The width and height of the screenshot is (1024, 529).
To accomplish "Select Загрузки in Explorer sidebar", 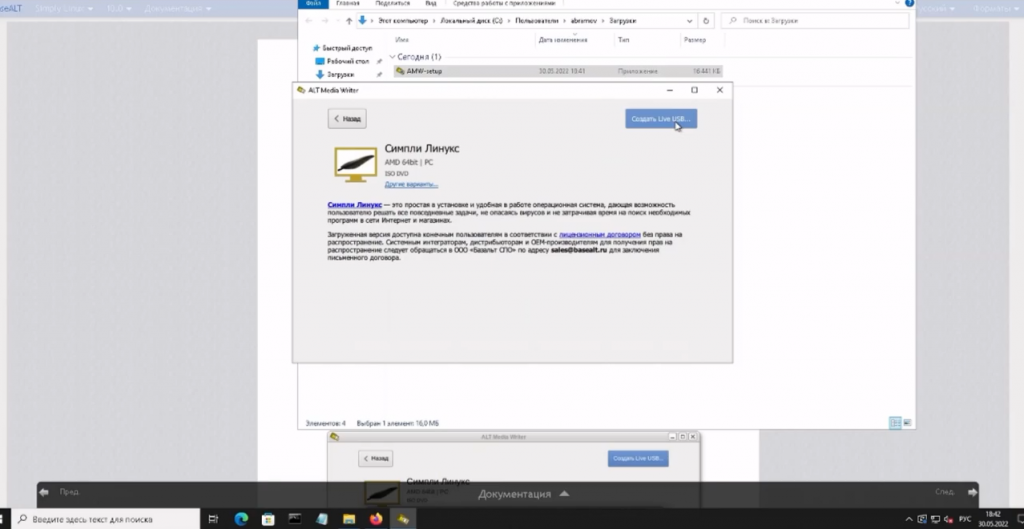I will [340, 74].
